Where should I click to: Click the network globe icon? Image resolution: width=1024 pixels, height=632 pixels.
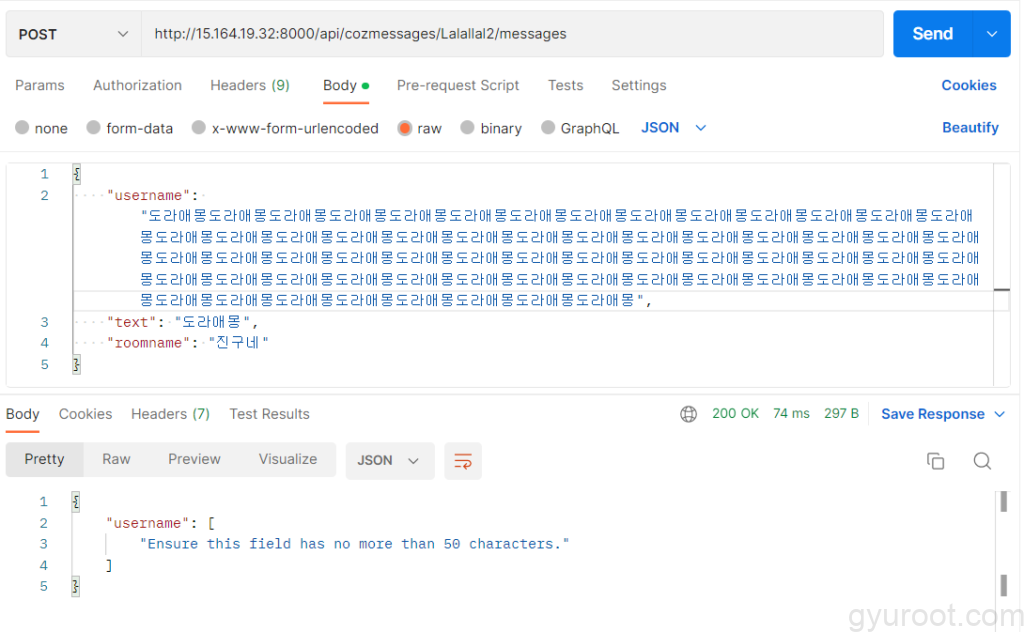tap(688, 414)
